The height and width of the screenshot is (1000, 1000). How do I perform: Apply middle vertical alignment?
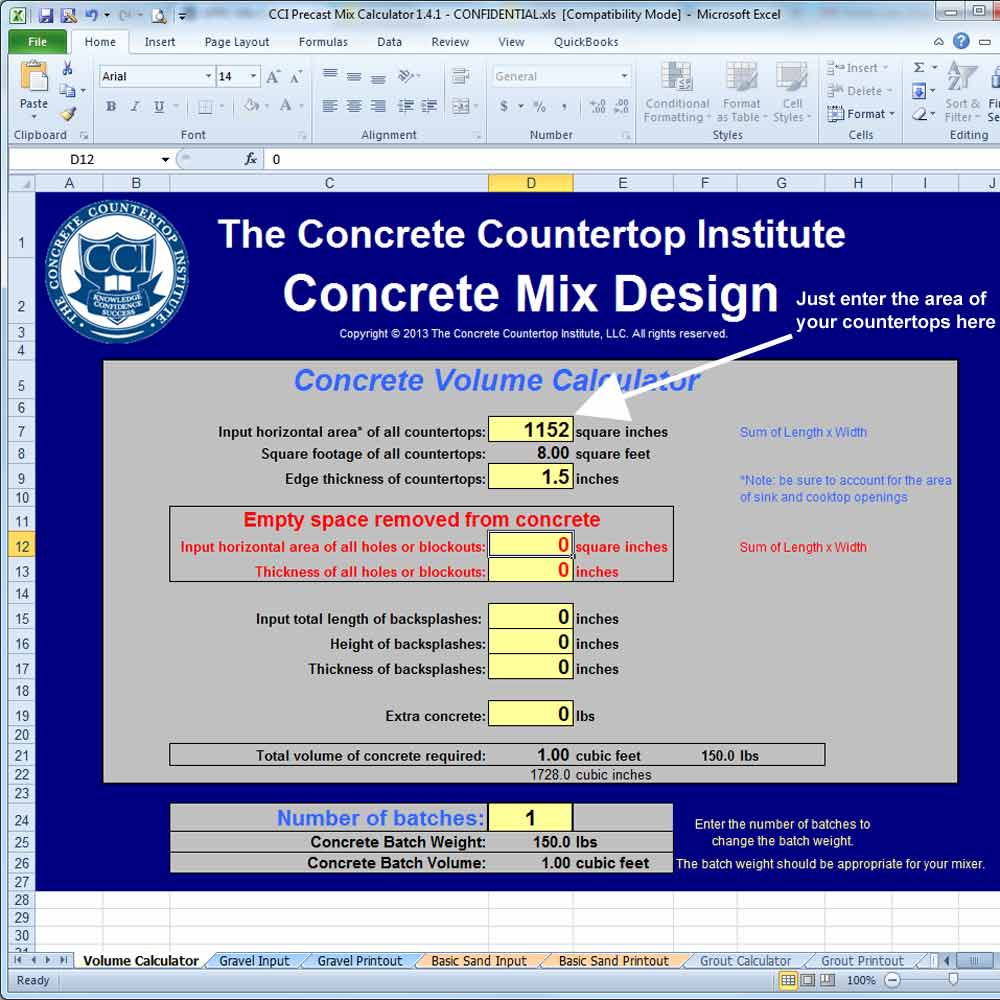(x=354, y=77)
